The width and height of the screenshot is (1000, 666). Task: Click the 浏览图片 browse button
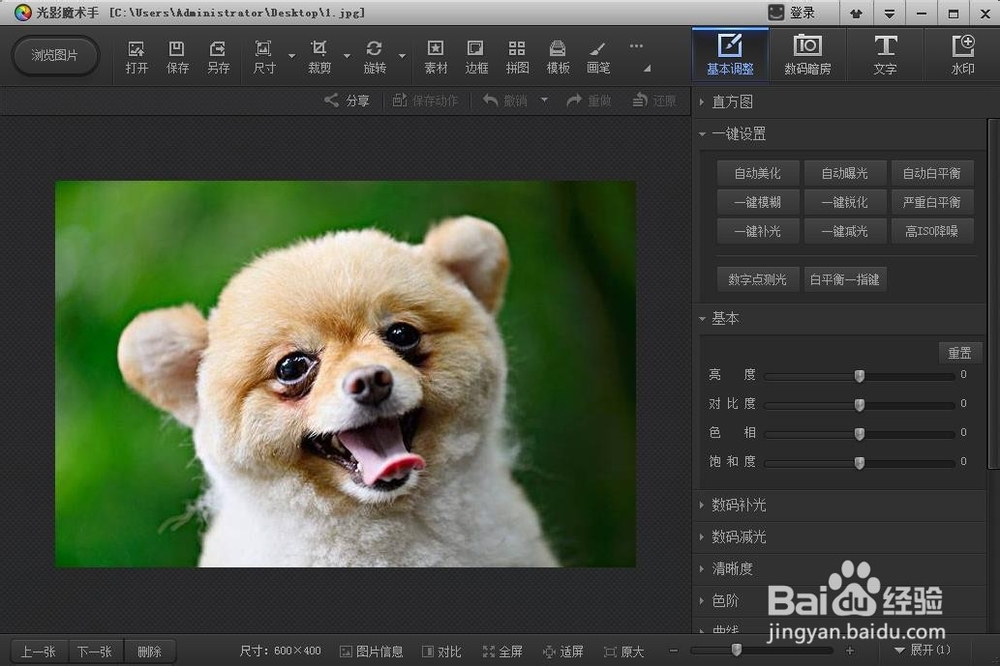coord(55,56)
